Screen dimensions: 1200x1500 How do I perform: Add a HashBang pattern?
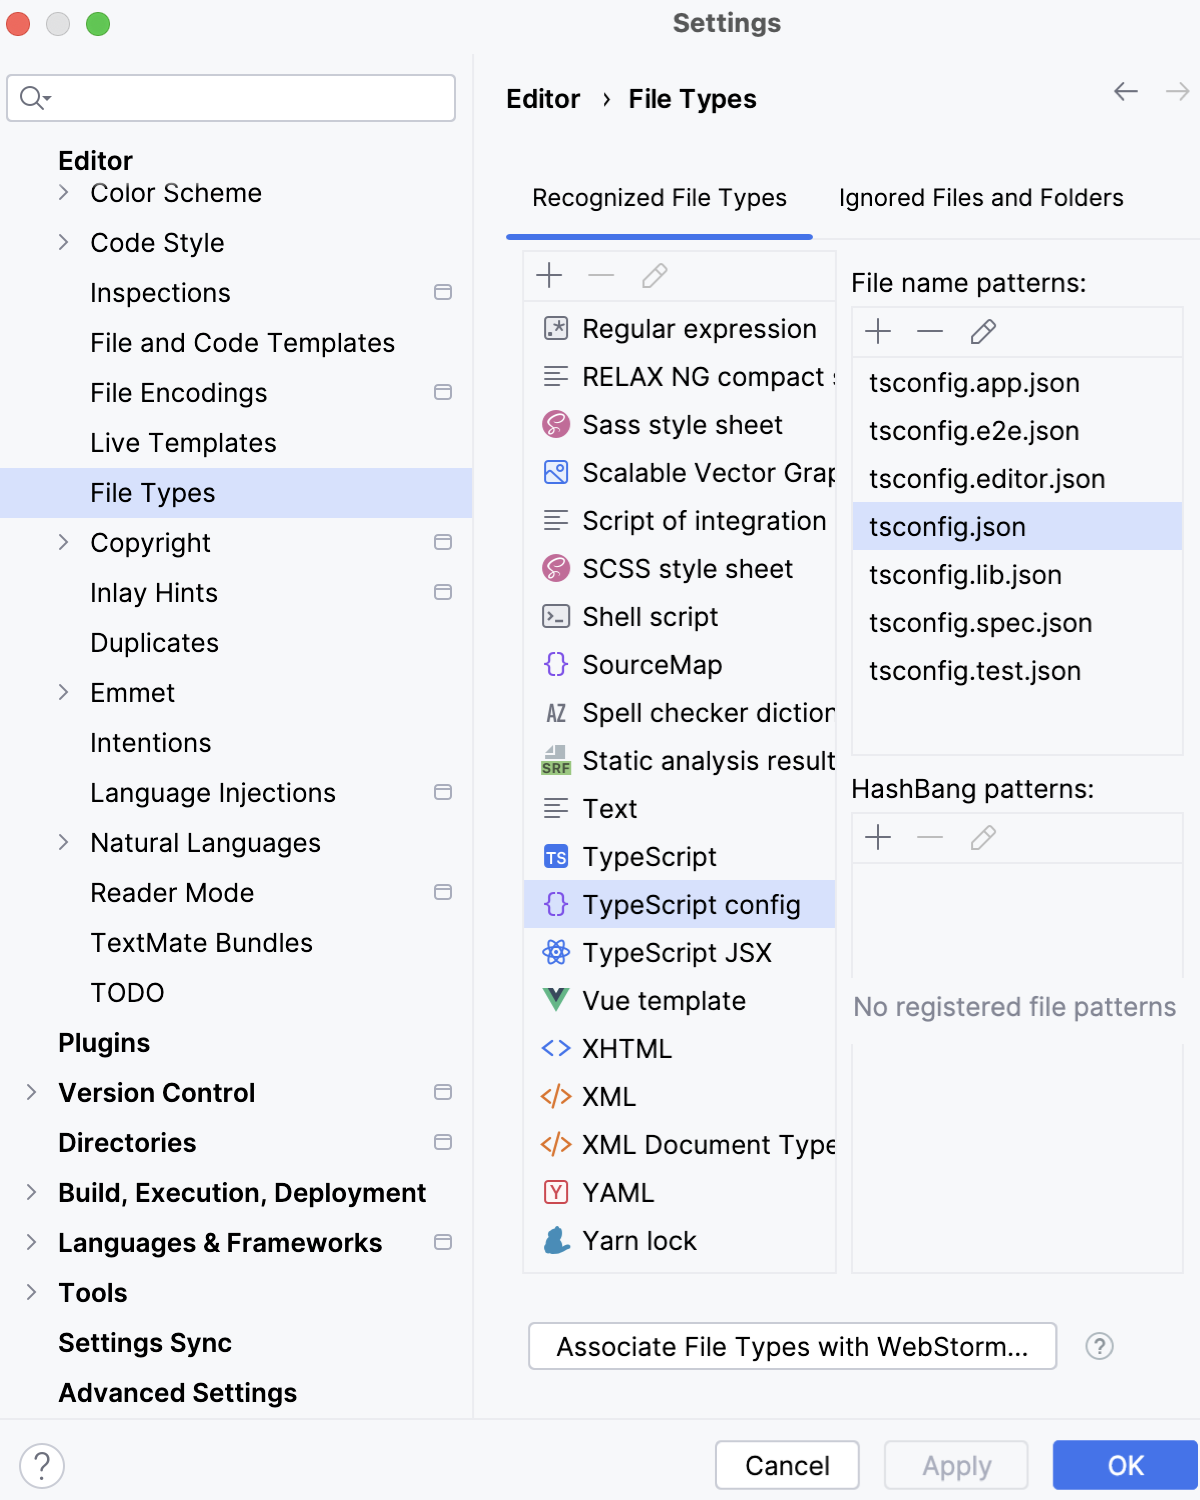click(x=878, y=838)
